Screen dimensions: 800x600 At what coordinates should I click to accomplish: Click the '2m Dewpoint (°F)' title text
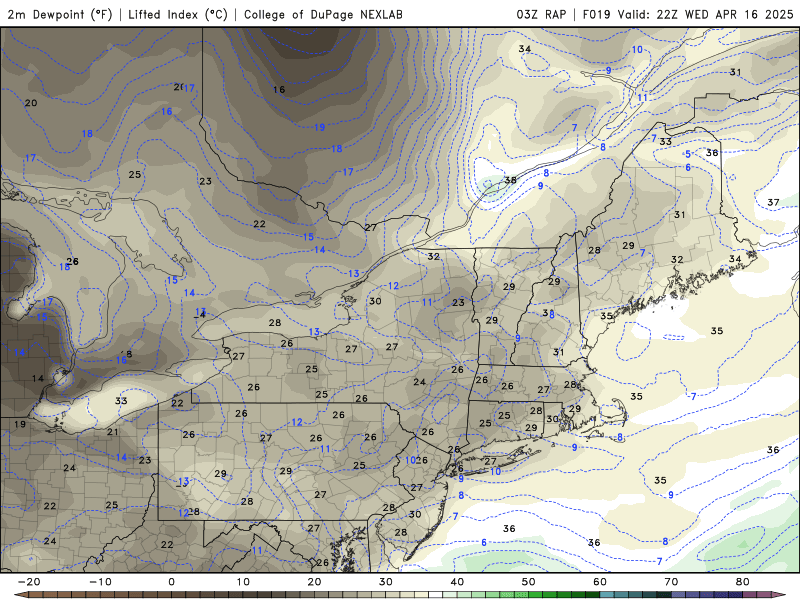[60, 14]
